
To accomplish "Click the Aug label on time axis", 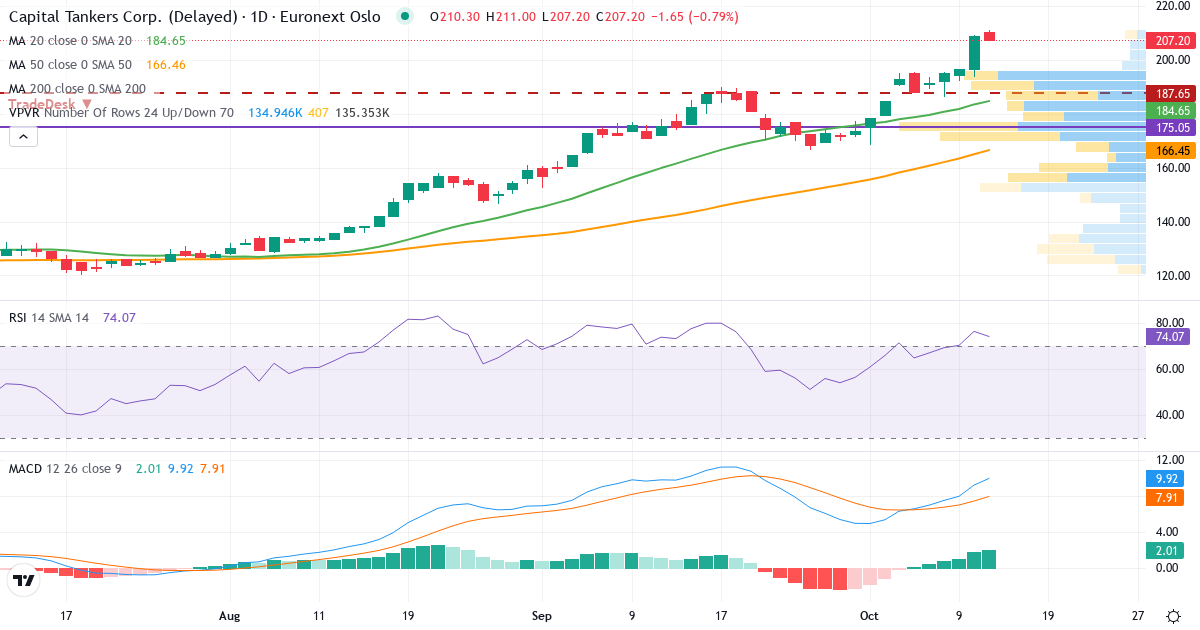I will (230, 616).
